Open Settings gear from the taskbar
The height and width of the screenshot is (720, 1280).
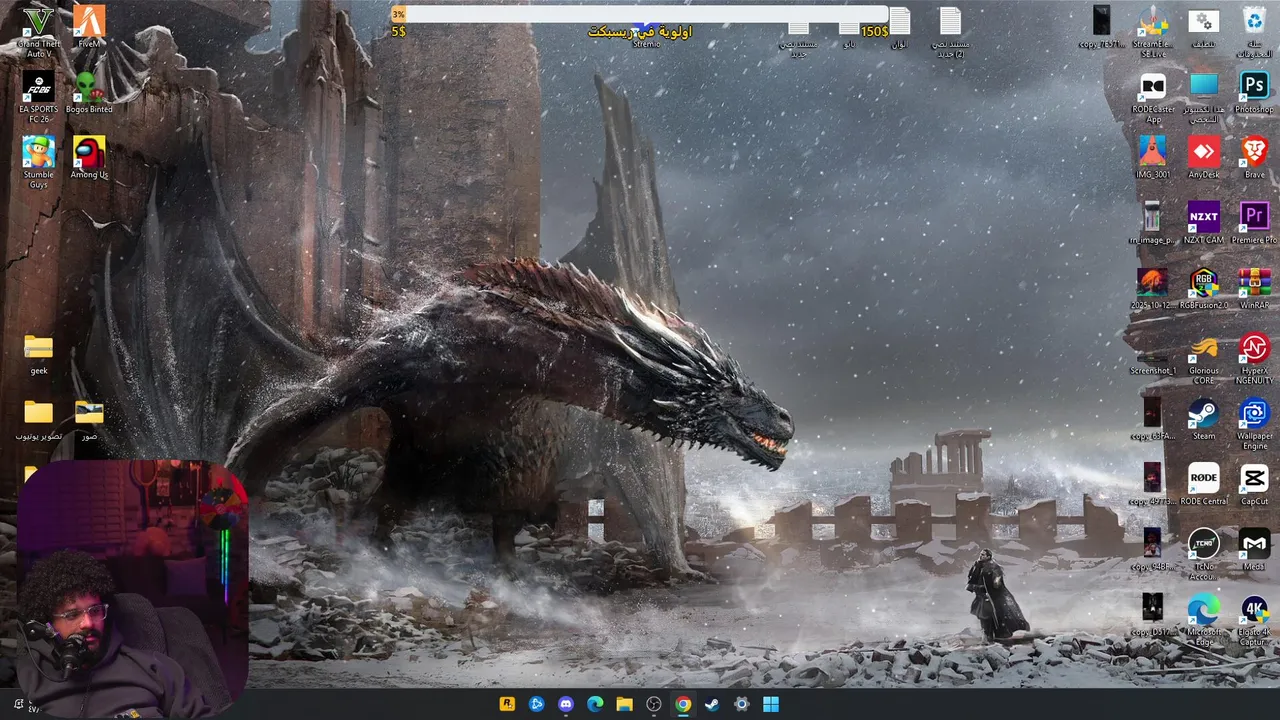741,704
